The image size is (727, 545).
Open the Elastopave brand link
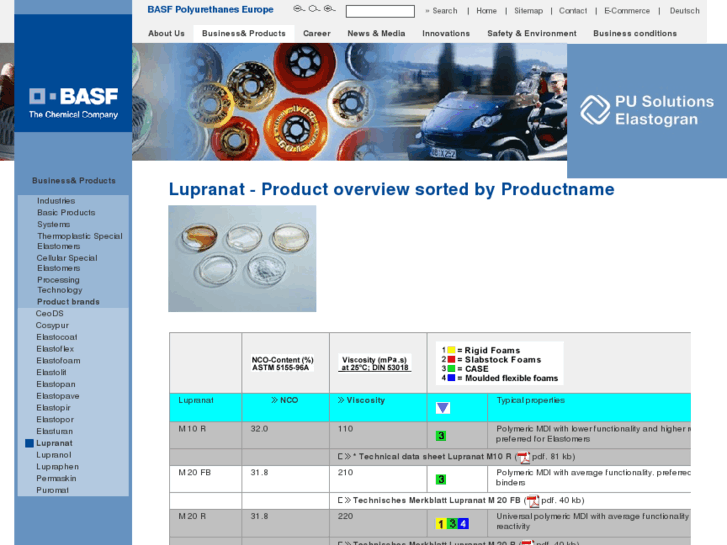[x=58, y=396]
